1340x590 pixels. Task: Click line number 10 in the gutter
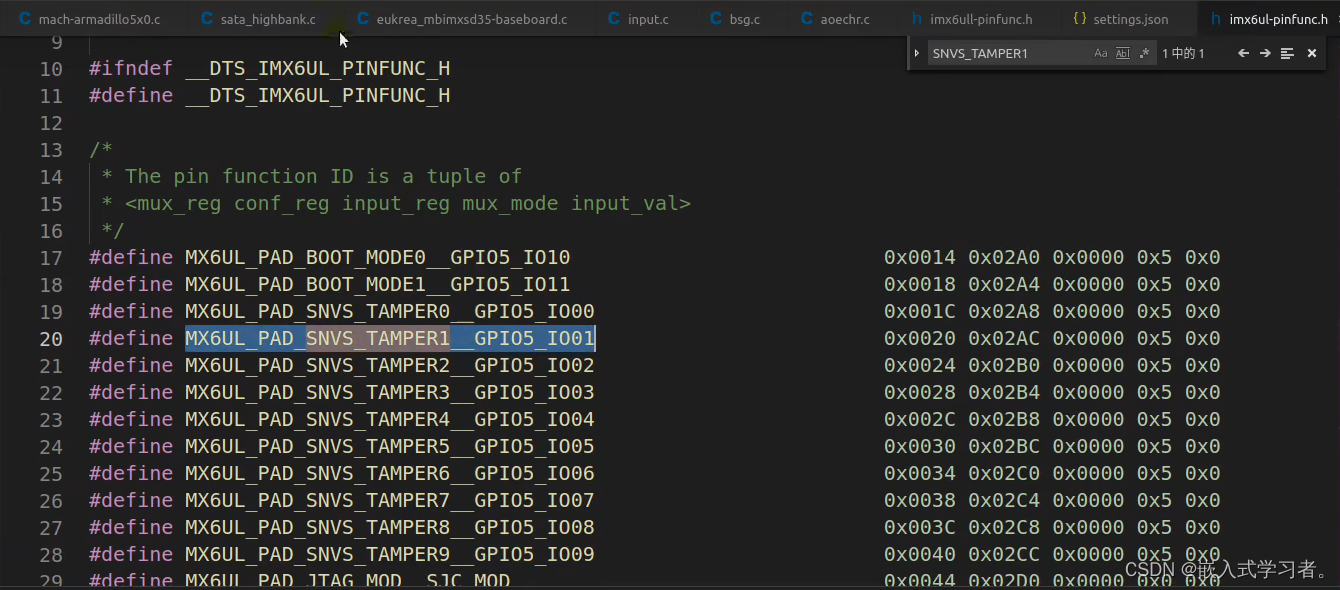point(51,69)
